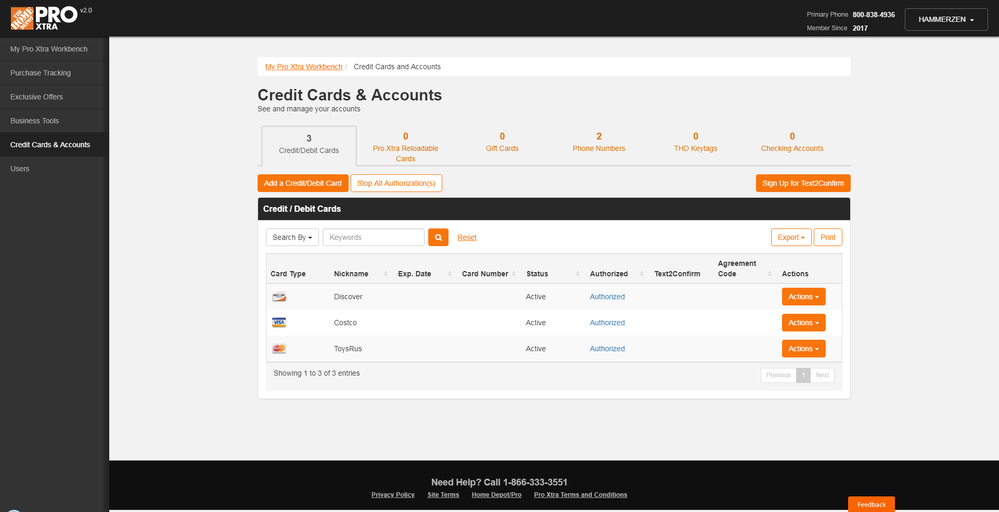Click the orange magnifier search button

point(438,237)
